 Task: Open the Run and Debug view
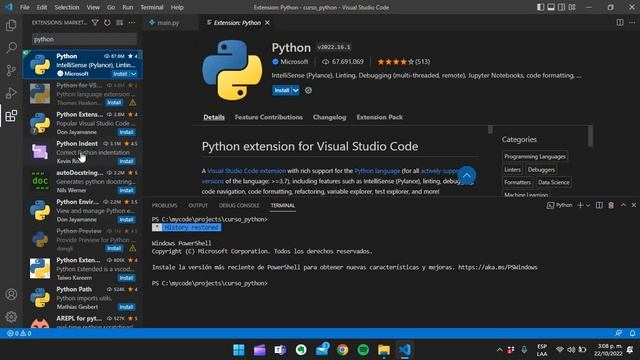click(x=11, y=93)
